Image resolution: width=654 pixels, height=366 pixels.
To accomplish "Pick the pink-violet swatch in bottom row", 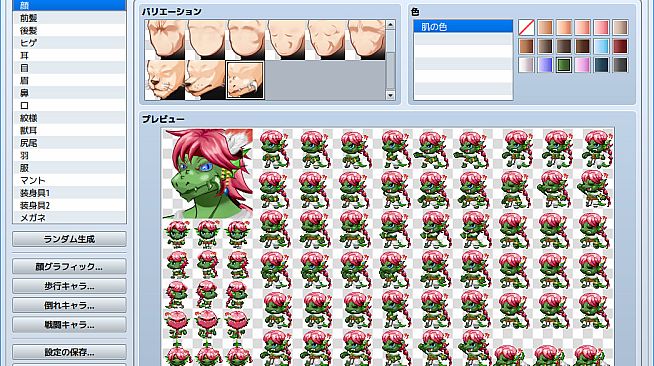I will (x=582, y=65).
